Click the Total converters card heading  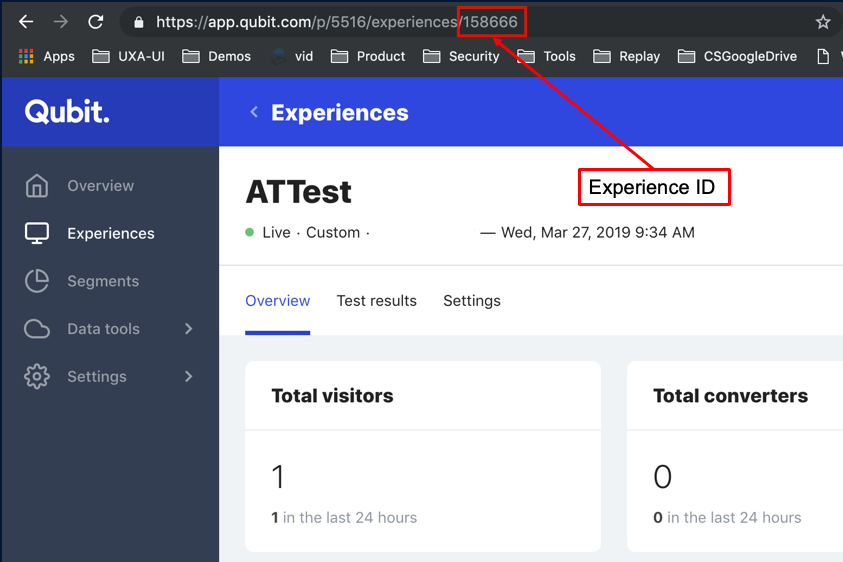coord(730,396)
